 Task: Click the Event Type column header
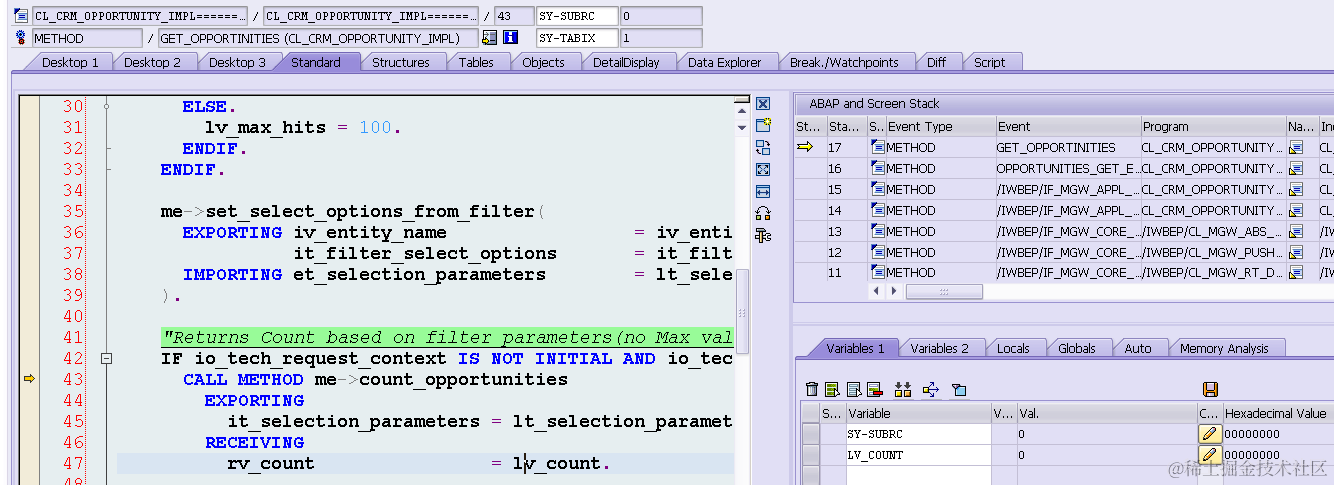click(940, 126)
